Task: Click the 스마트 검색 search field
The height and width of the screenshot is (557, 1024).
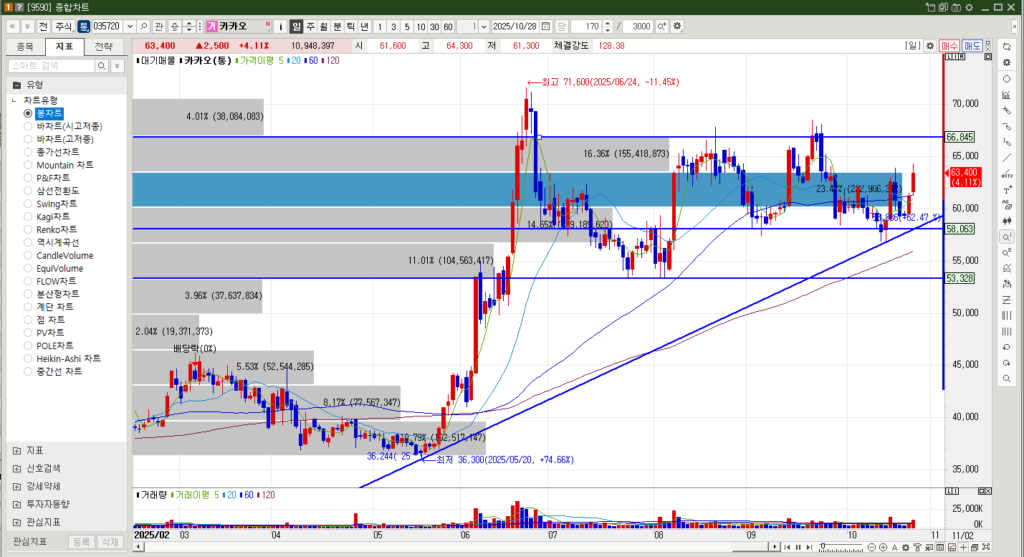Action: [50, 65]
